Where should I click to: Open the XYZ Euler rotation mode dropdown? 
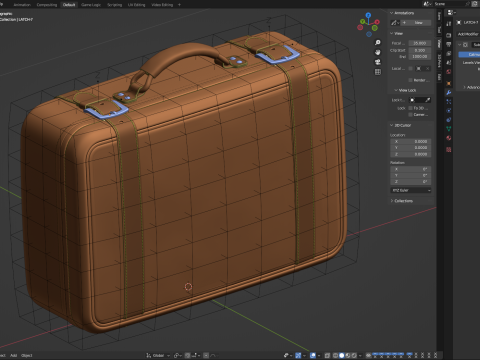coord(411,190)
